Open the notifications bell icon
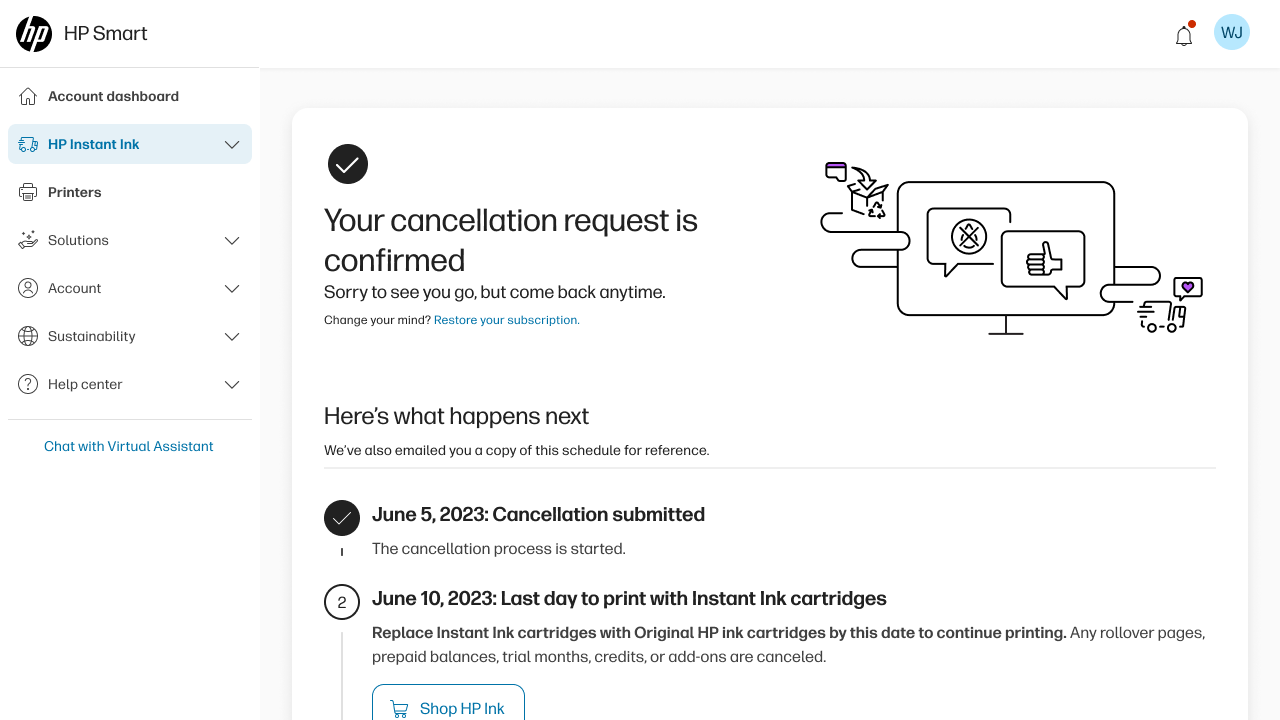1280x720 pixels. point(1184,34)
